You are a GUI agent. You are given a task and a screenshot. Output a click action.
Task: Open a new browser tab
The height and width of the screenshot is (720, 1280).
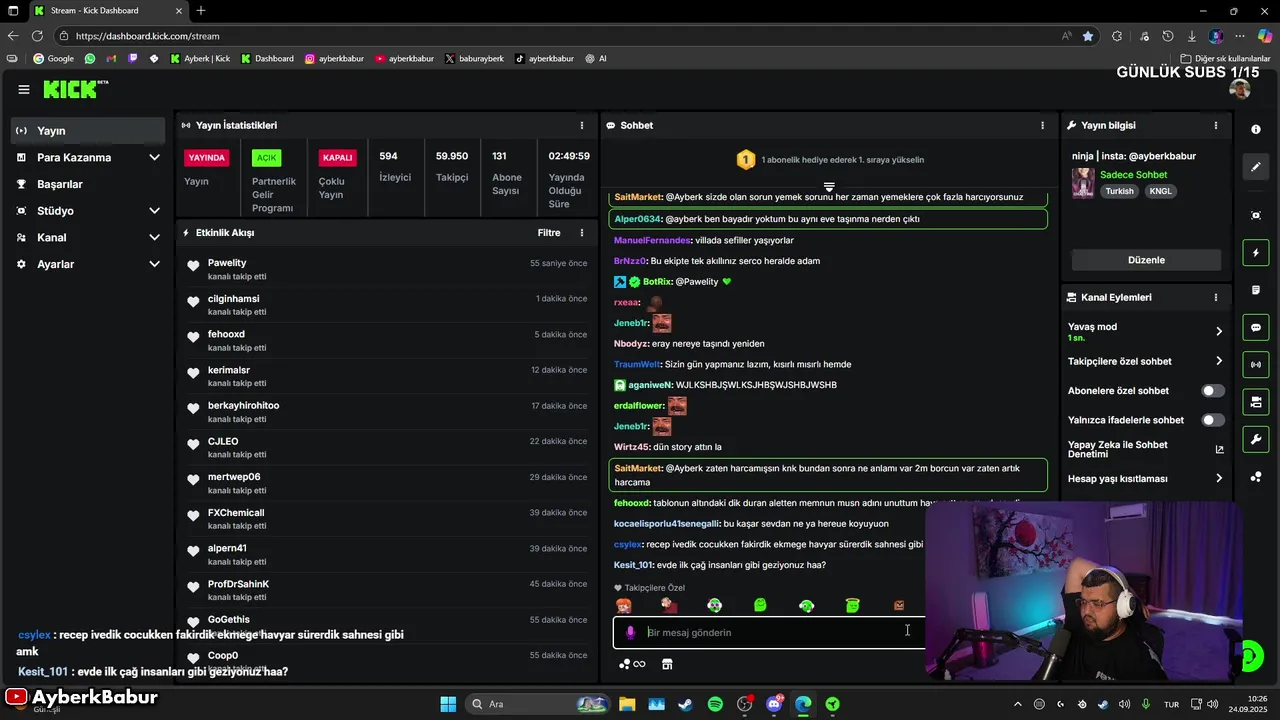[201, 11]
